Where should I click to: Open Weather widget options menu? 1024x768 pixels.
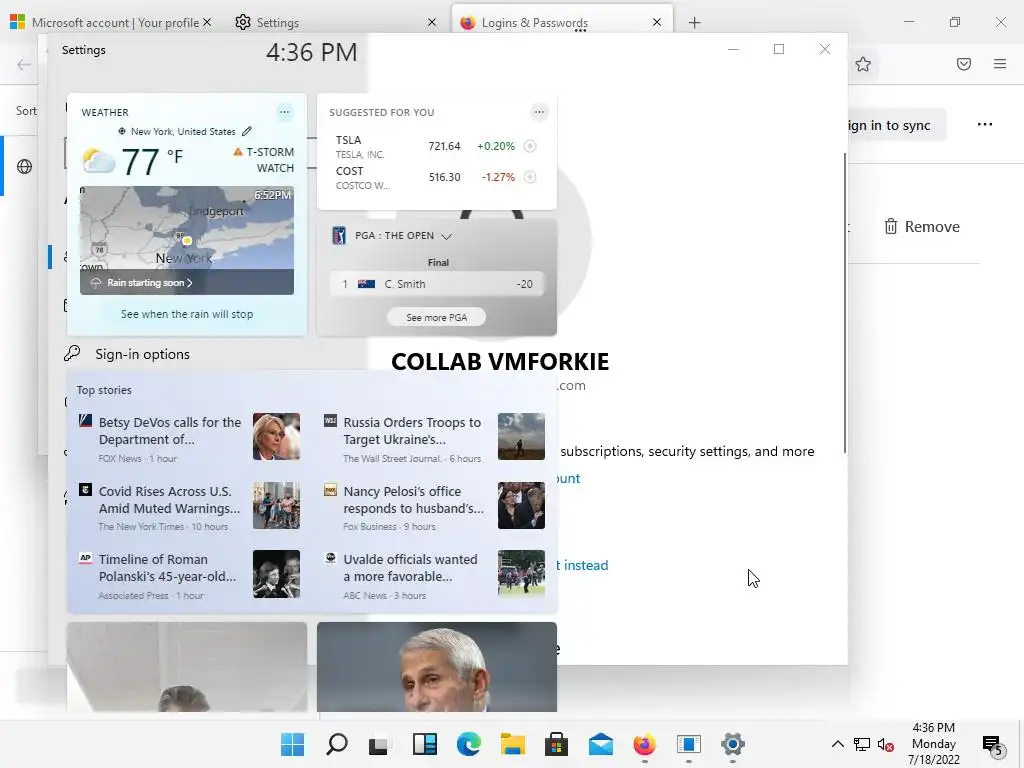(x=284, y=112)
